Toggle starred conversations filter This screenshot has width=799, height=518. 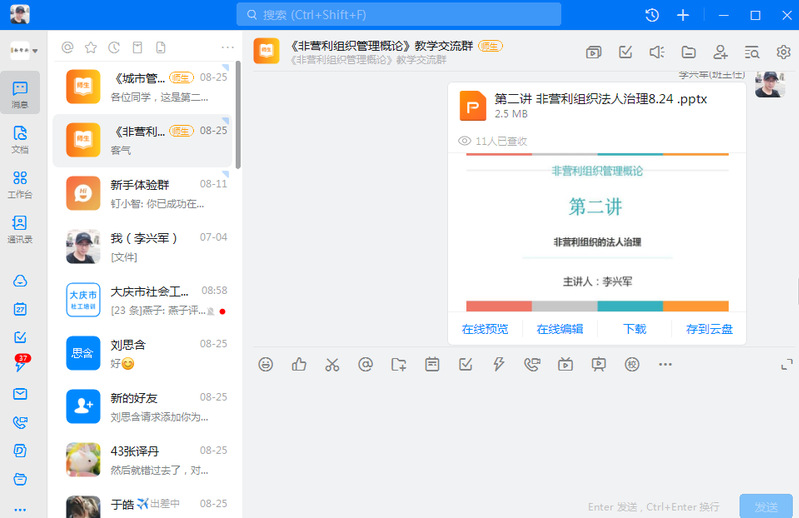(91, 47)
